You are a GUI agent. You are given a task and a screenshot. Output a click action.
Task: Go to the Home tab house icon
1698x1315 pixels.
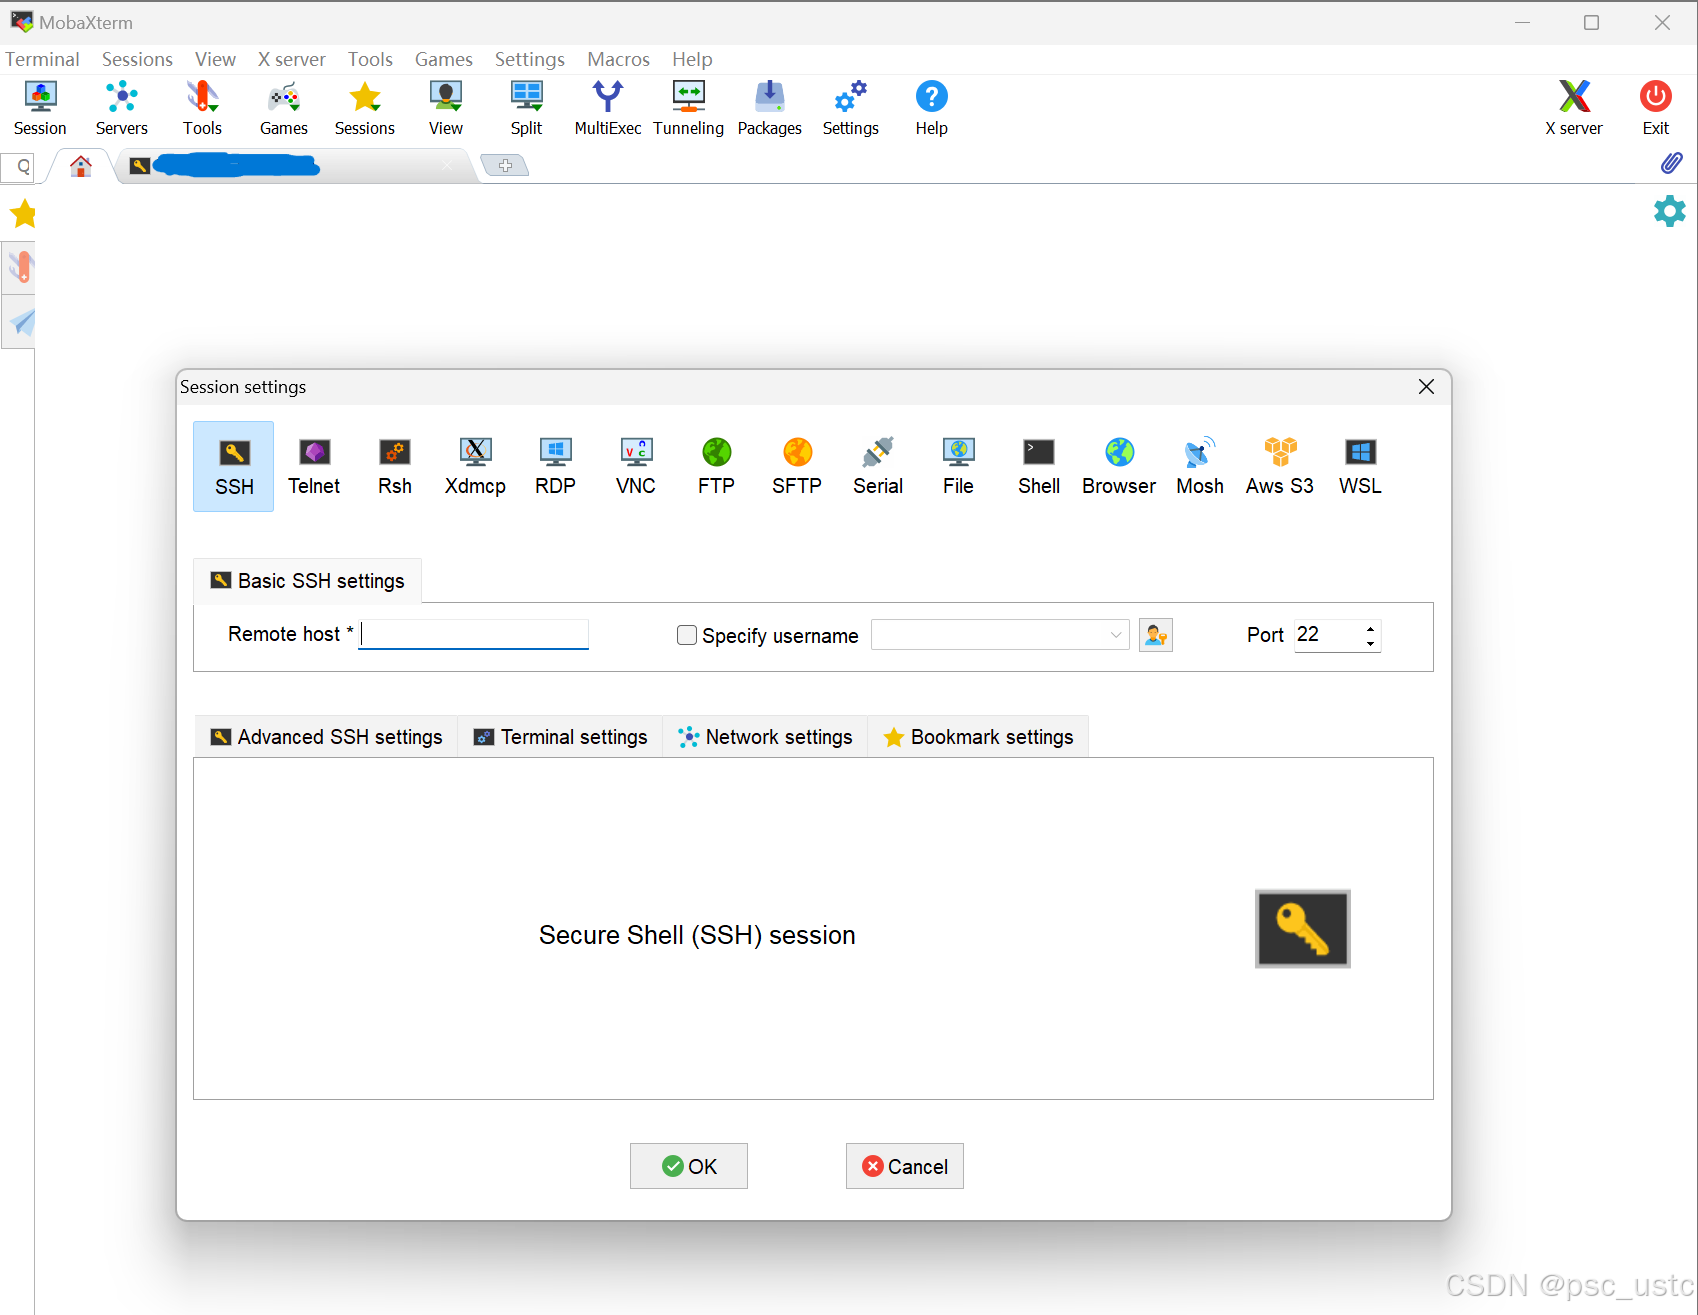coord(81,166)
